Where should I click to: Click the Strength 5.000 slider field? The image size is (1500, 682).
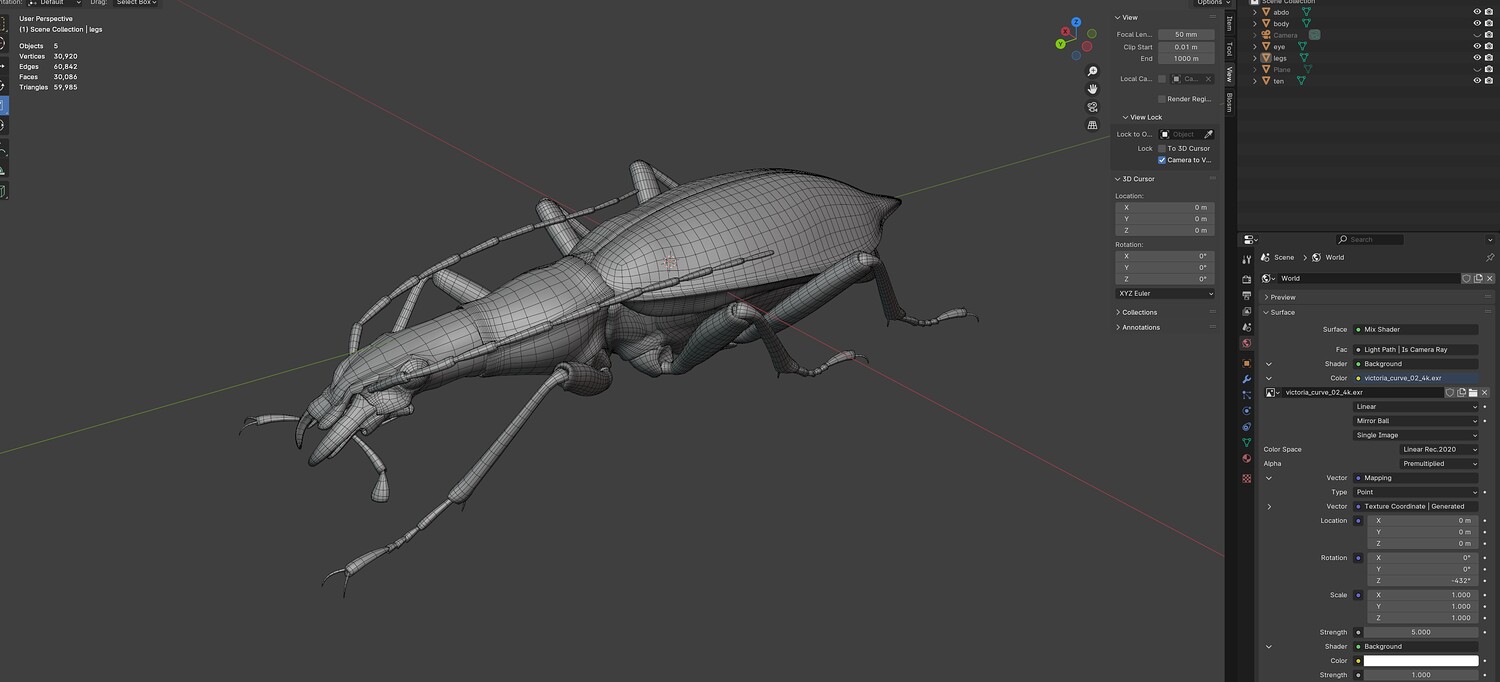click(1421, 632)
